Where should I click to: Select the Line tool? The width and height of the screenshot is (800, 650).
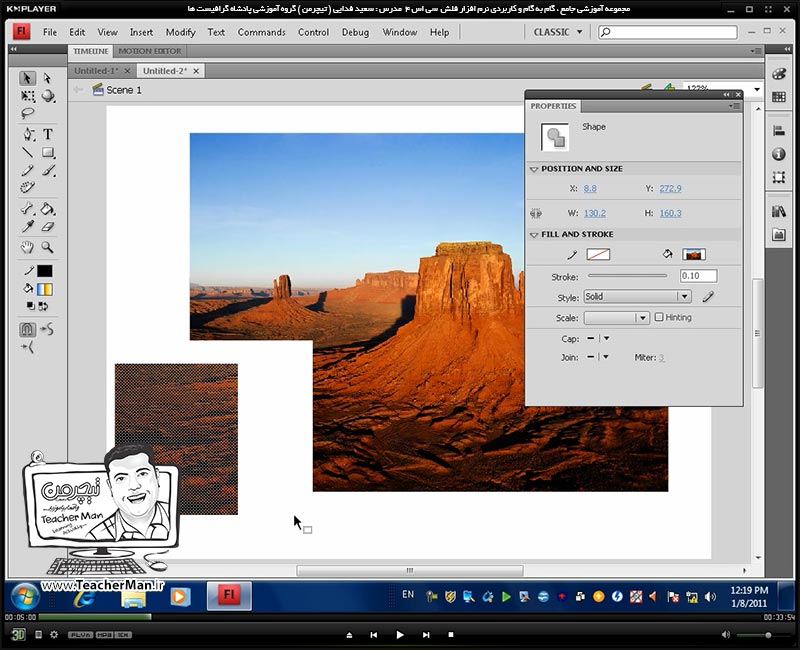28,152
